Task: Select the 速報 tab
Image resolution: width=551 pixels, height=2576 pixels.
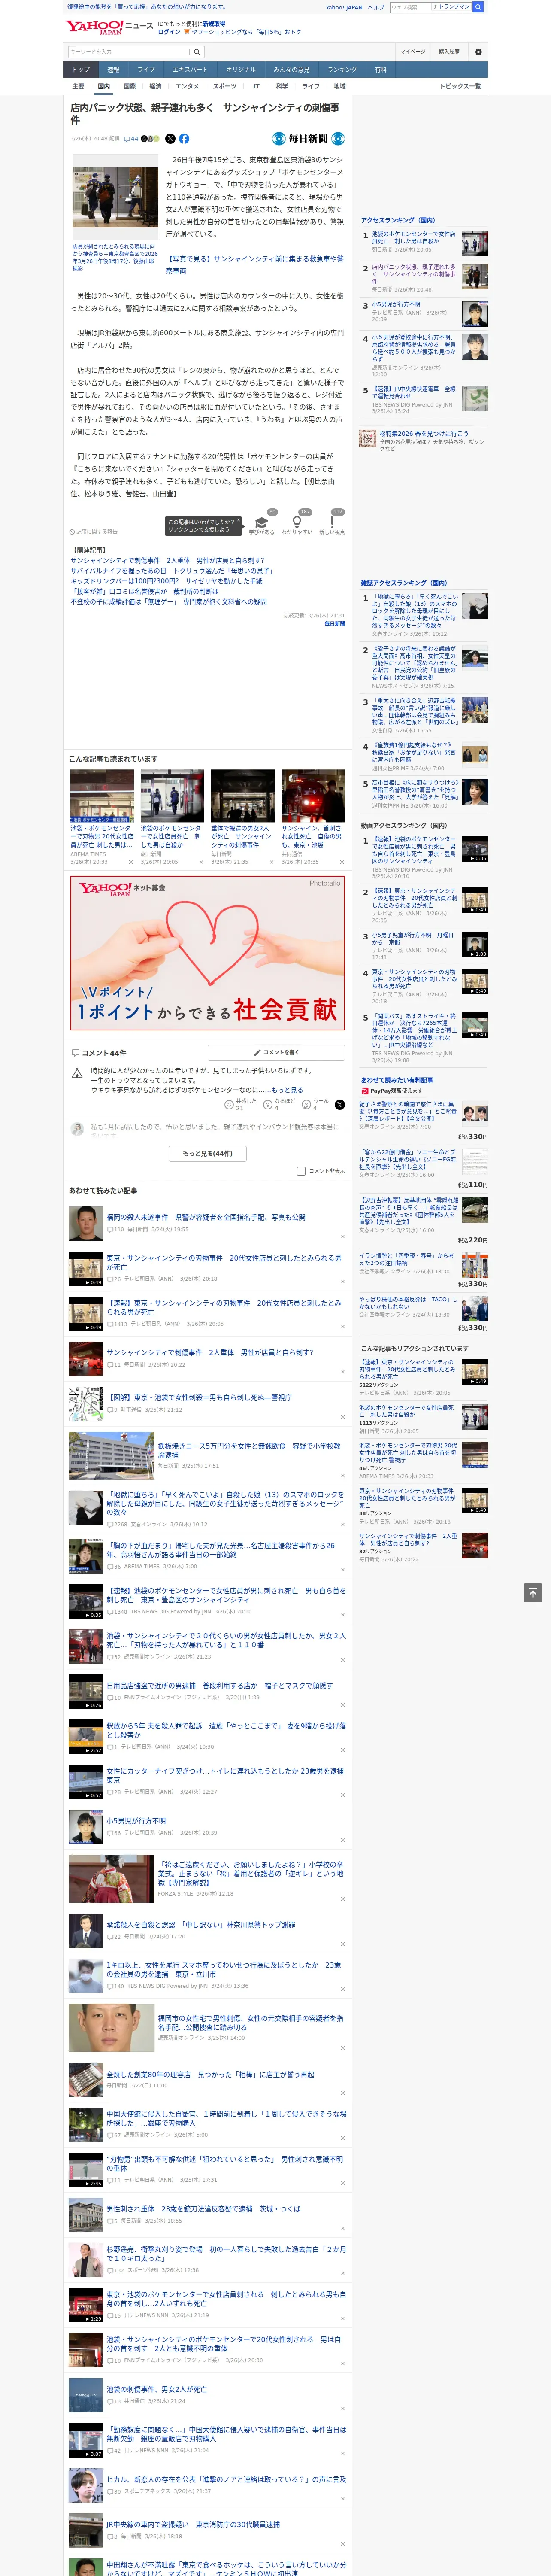Action: (x=113, y=70)
